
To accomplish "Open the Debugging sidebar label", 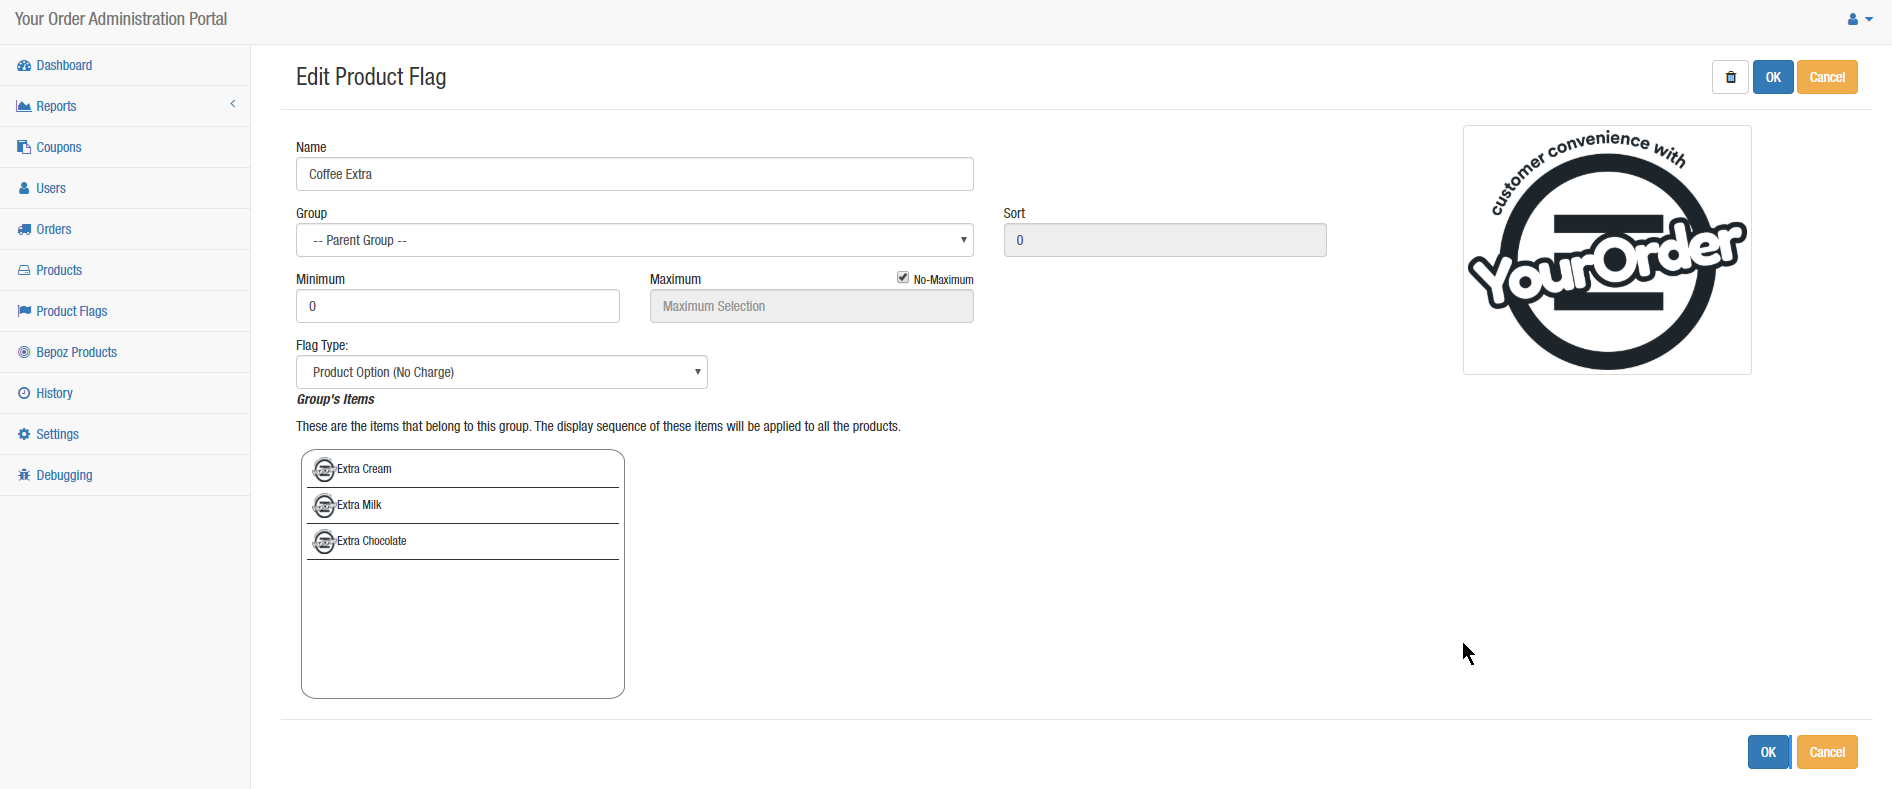I will point(64,476).
